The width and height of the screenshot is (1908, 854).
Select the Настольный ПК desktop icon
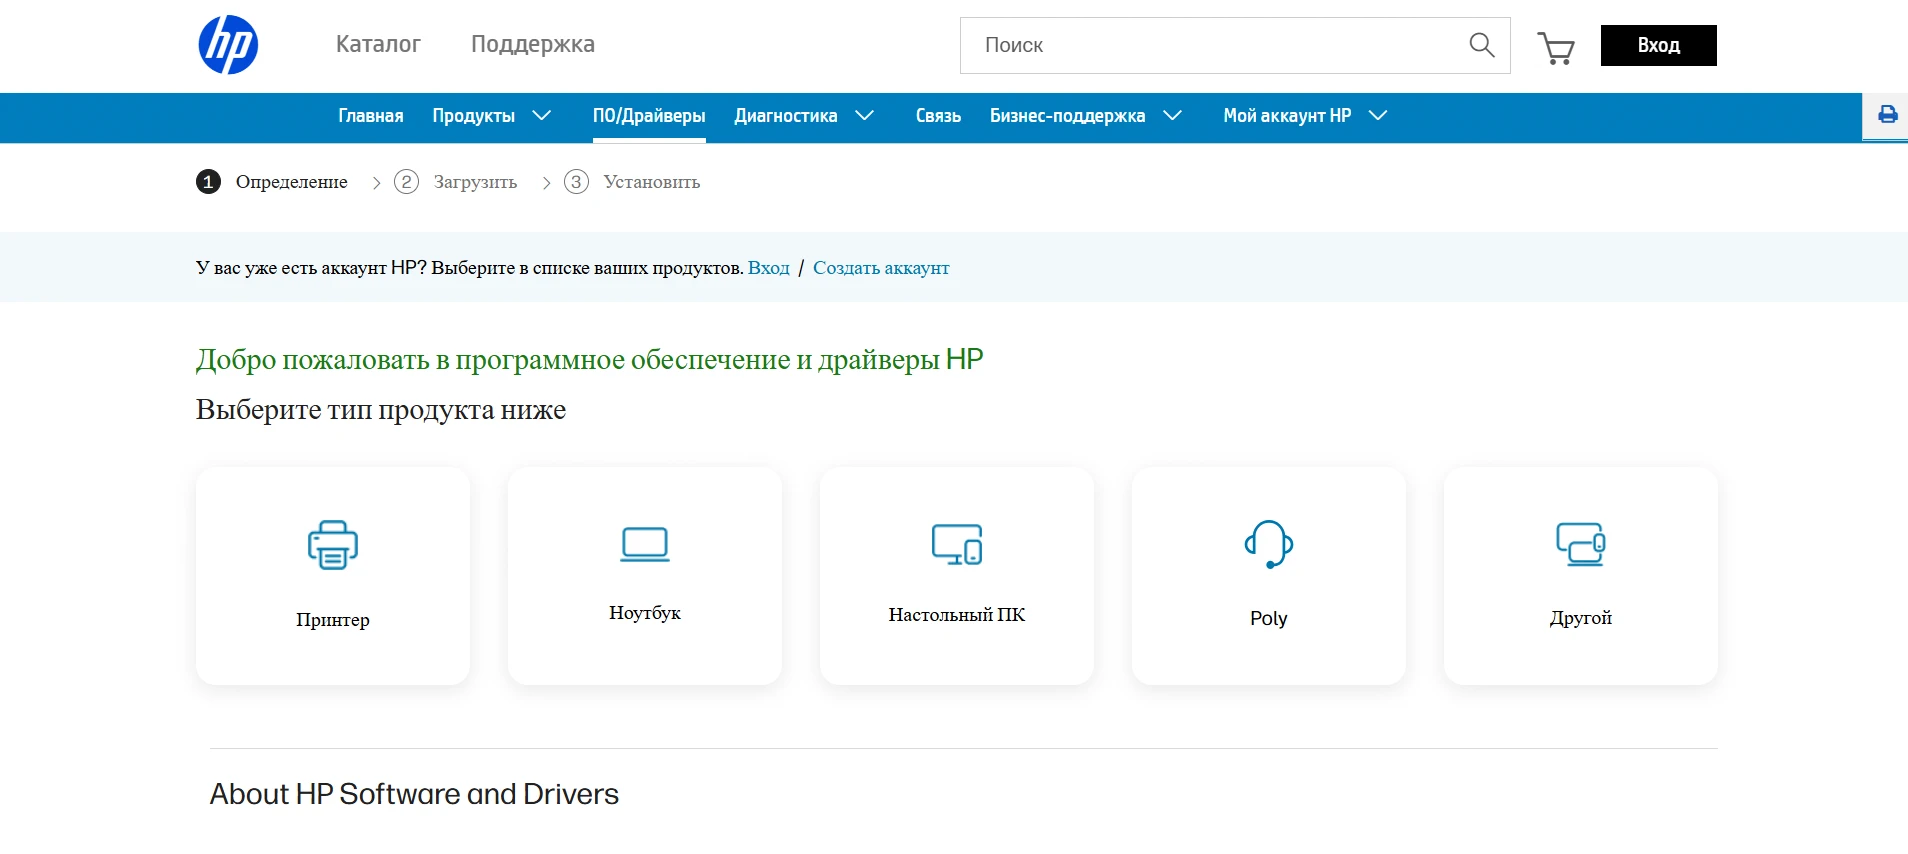pyautogui.click(x=957, y=544)
